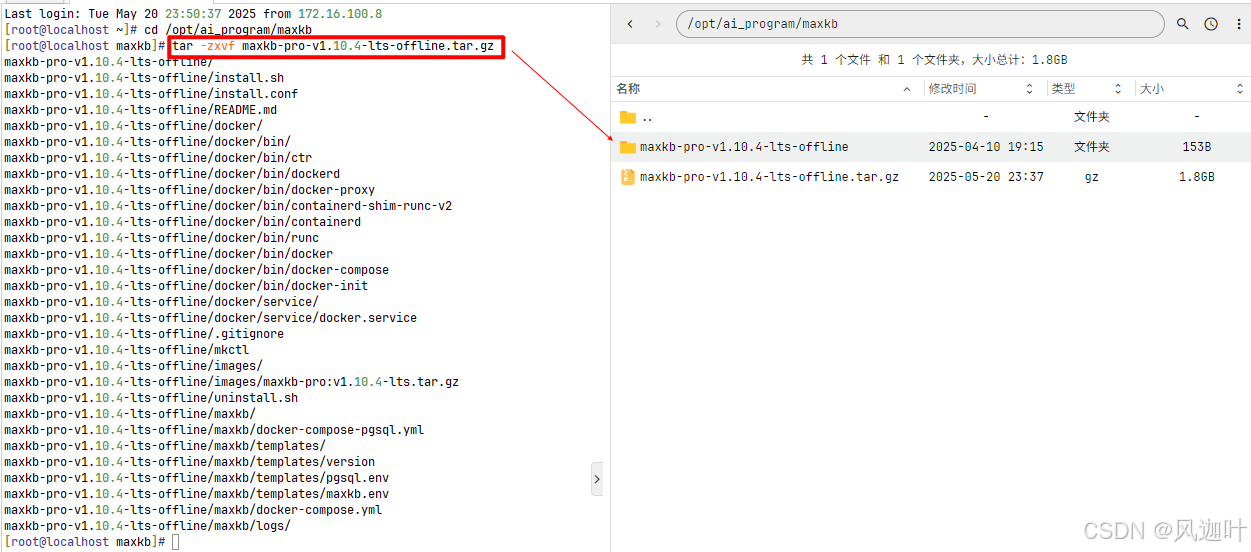Click the maxkb/docker-compose.yml output line
Image resolution: width=1251 pixels, height=552 pixels.
[193, 510]
